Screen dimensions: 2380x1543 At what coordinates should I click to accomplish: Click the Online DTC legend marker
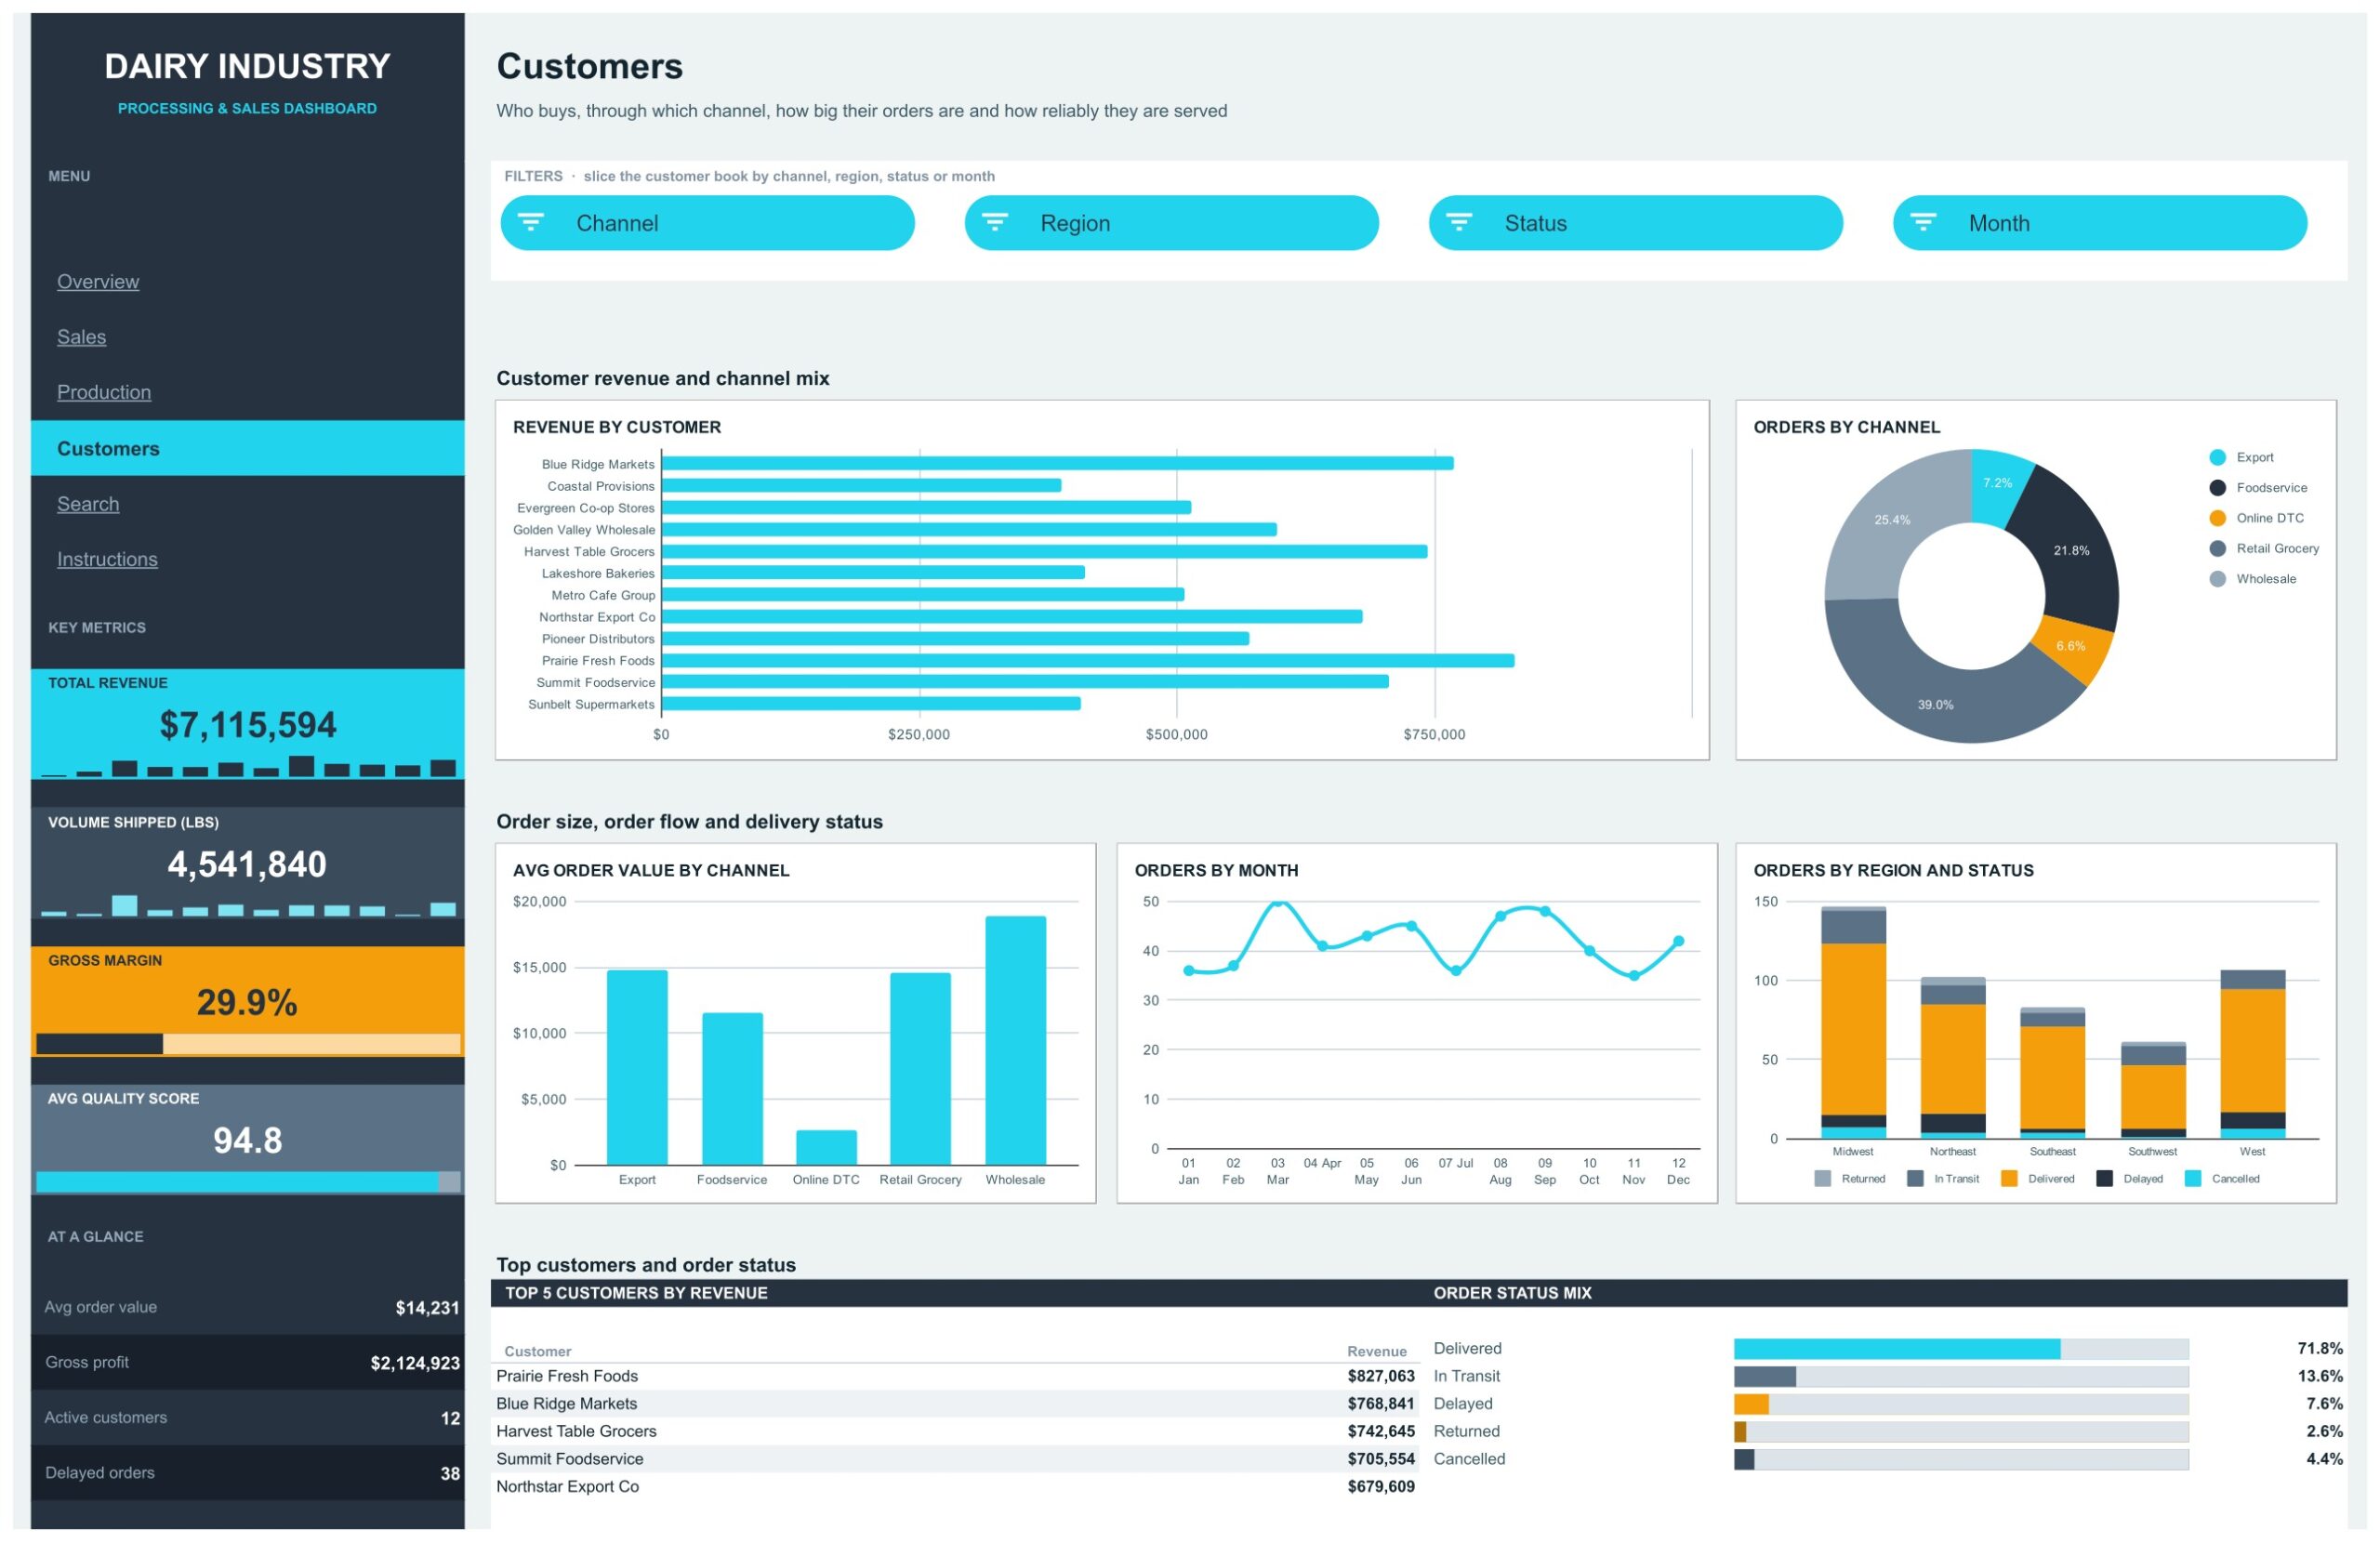coord(2217,518)
